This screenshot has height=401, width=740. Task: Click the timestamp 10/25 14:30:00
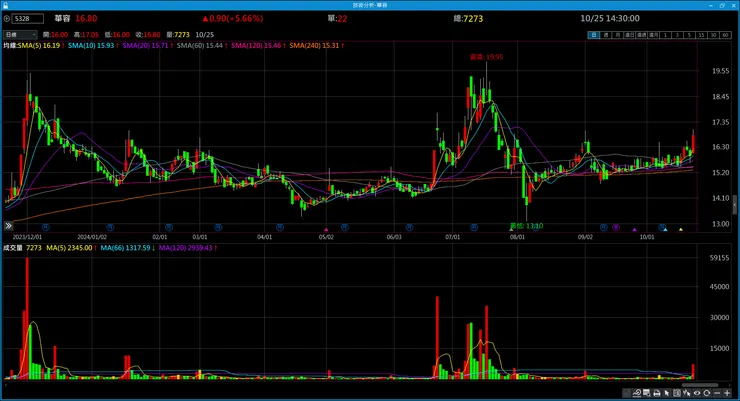pyautogui.click(x=610, y=19)
